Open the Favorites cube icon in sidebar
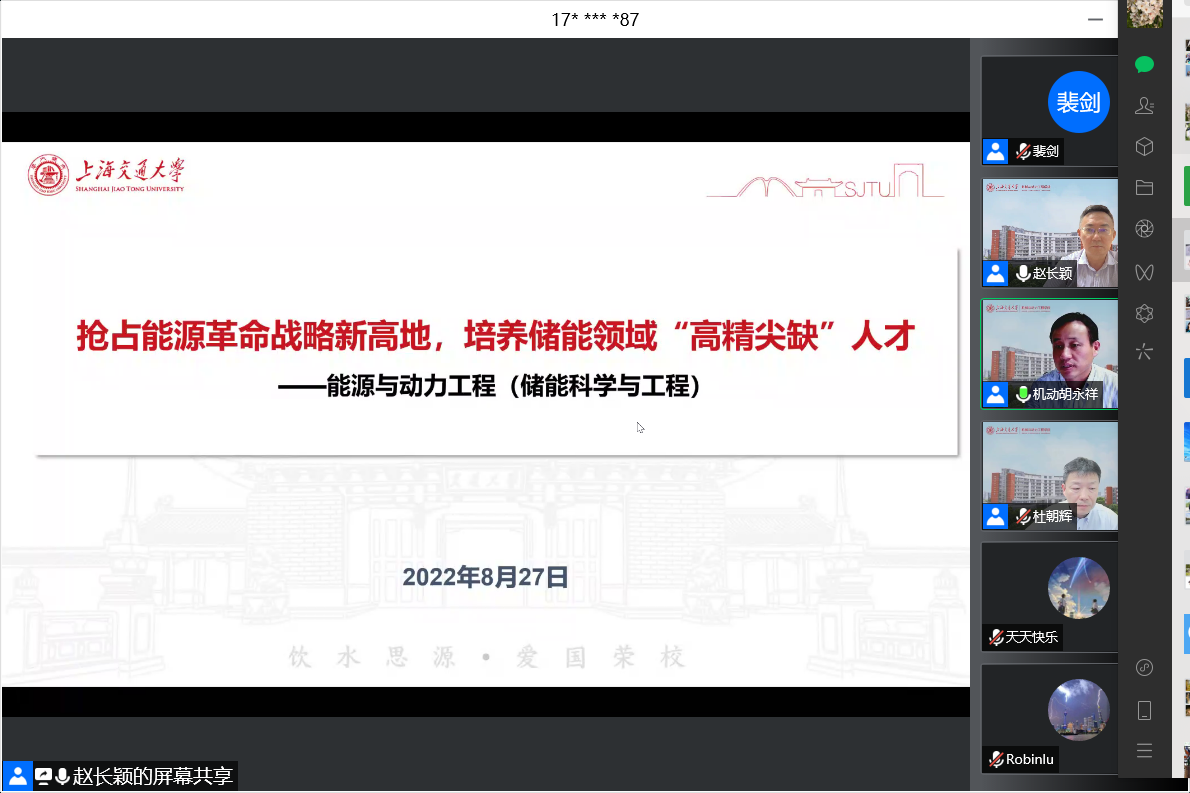 click(x=1145, y=147)
